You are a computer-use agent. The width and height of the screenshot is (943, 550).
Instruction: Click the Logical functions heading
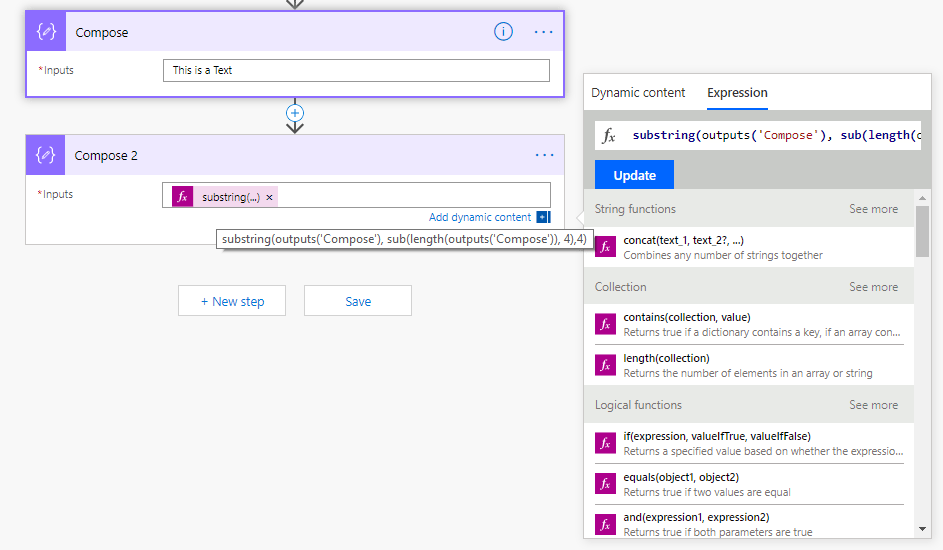point(638,405)
